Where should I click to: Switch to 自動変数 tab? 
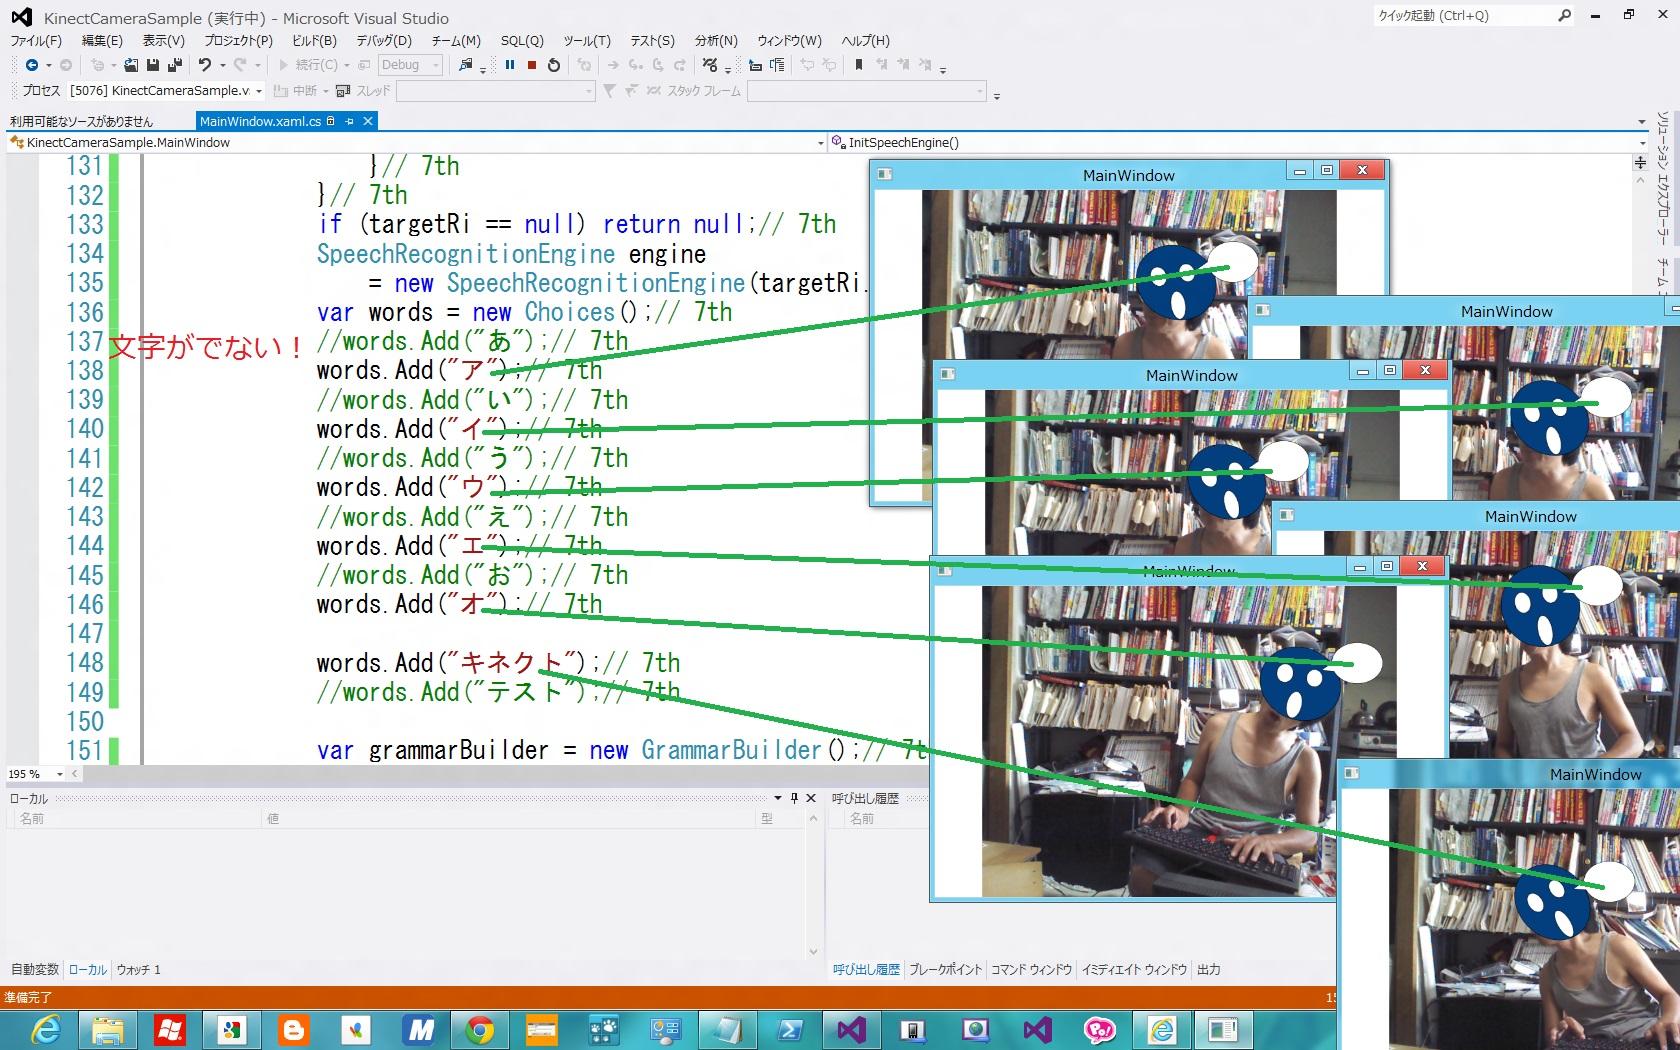click(35, 969)
